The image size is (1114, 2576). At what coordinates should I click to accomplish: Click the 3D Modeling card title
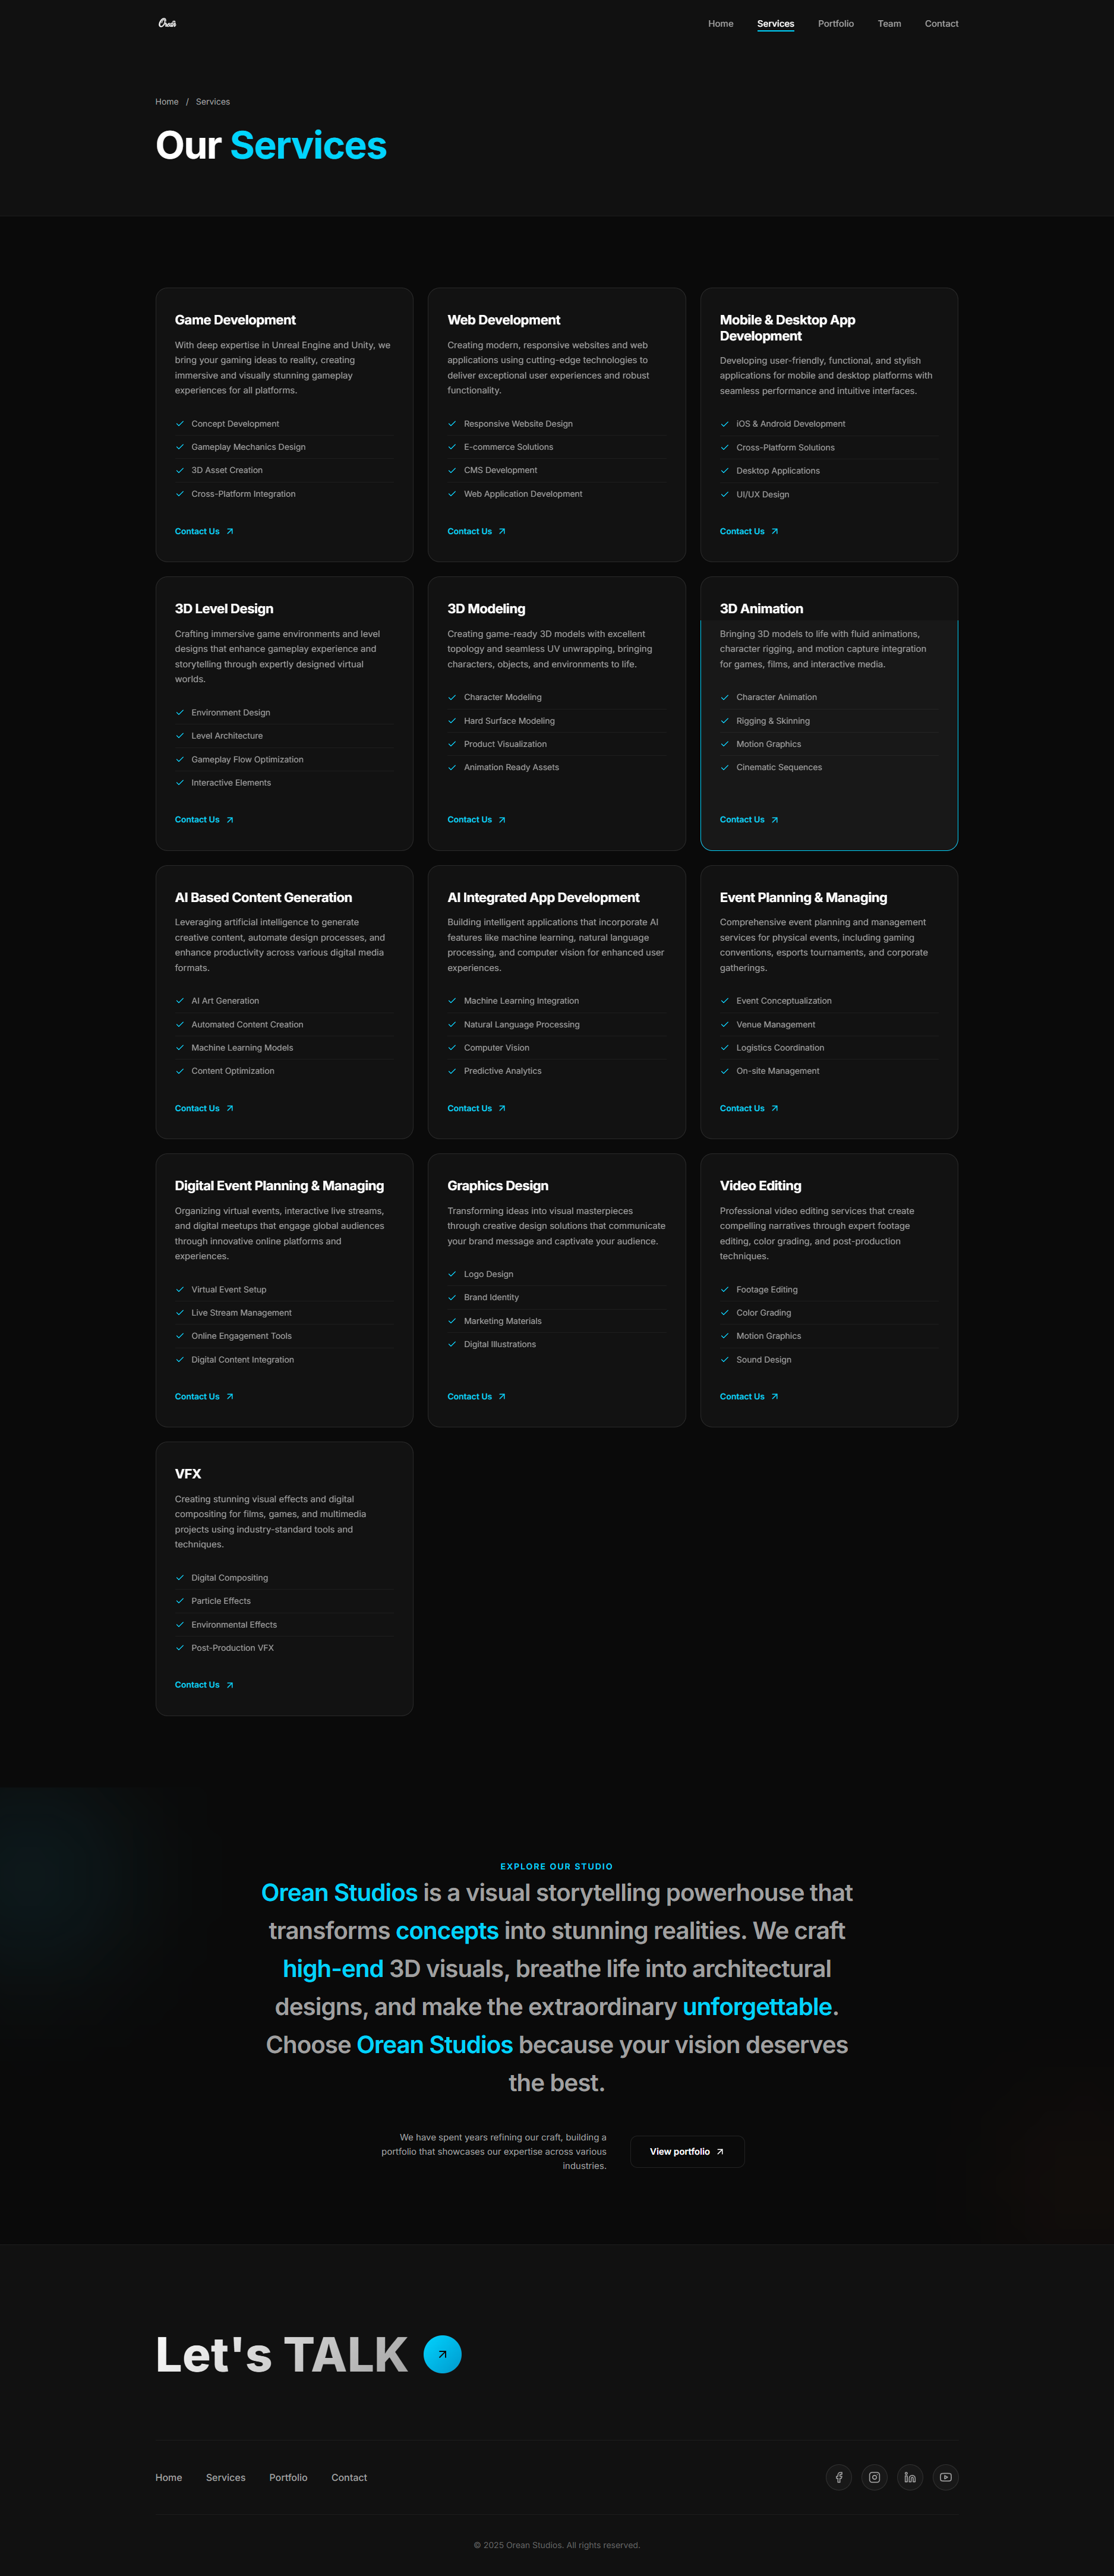[486, 609]
